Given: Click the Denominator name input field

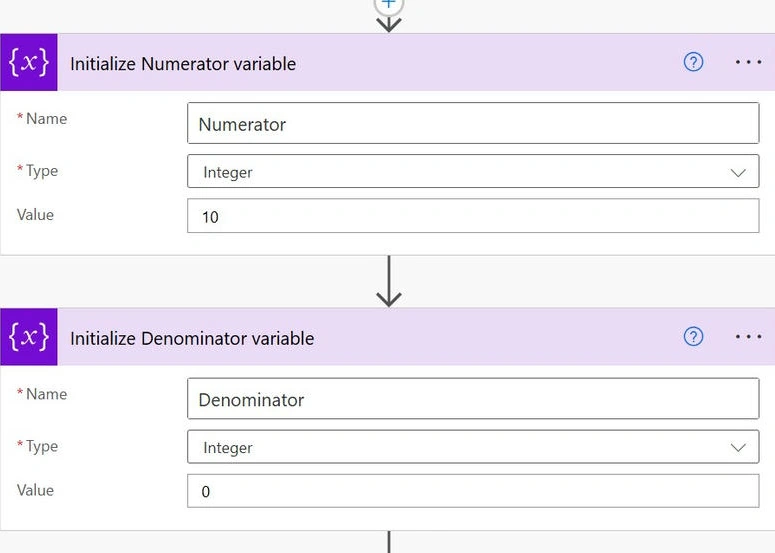Looking at the screenshot, I should [473, 398].
